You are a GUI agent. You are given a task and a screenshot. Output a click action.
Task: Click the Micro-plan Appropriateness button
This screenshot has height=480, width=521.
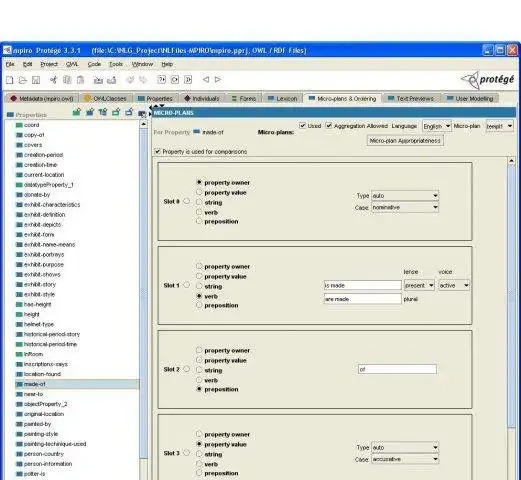tap(405, 141)
